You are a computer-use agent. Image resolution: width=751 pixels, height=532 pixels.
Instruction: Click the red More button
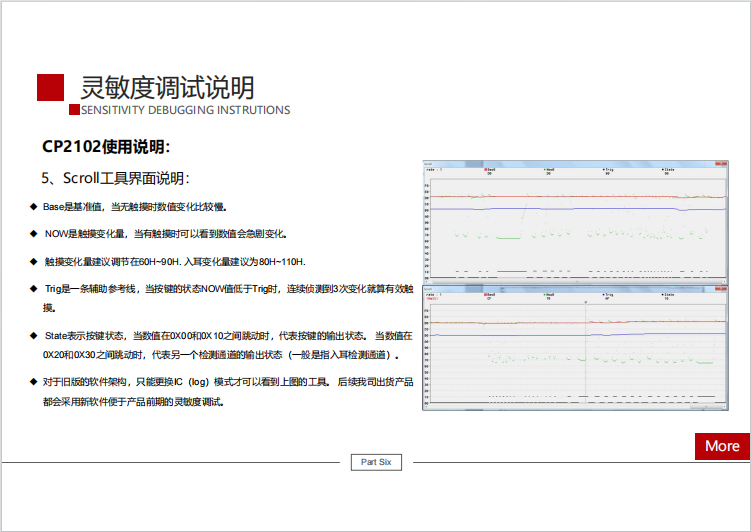tap(722, 446)
